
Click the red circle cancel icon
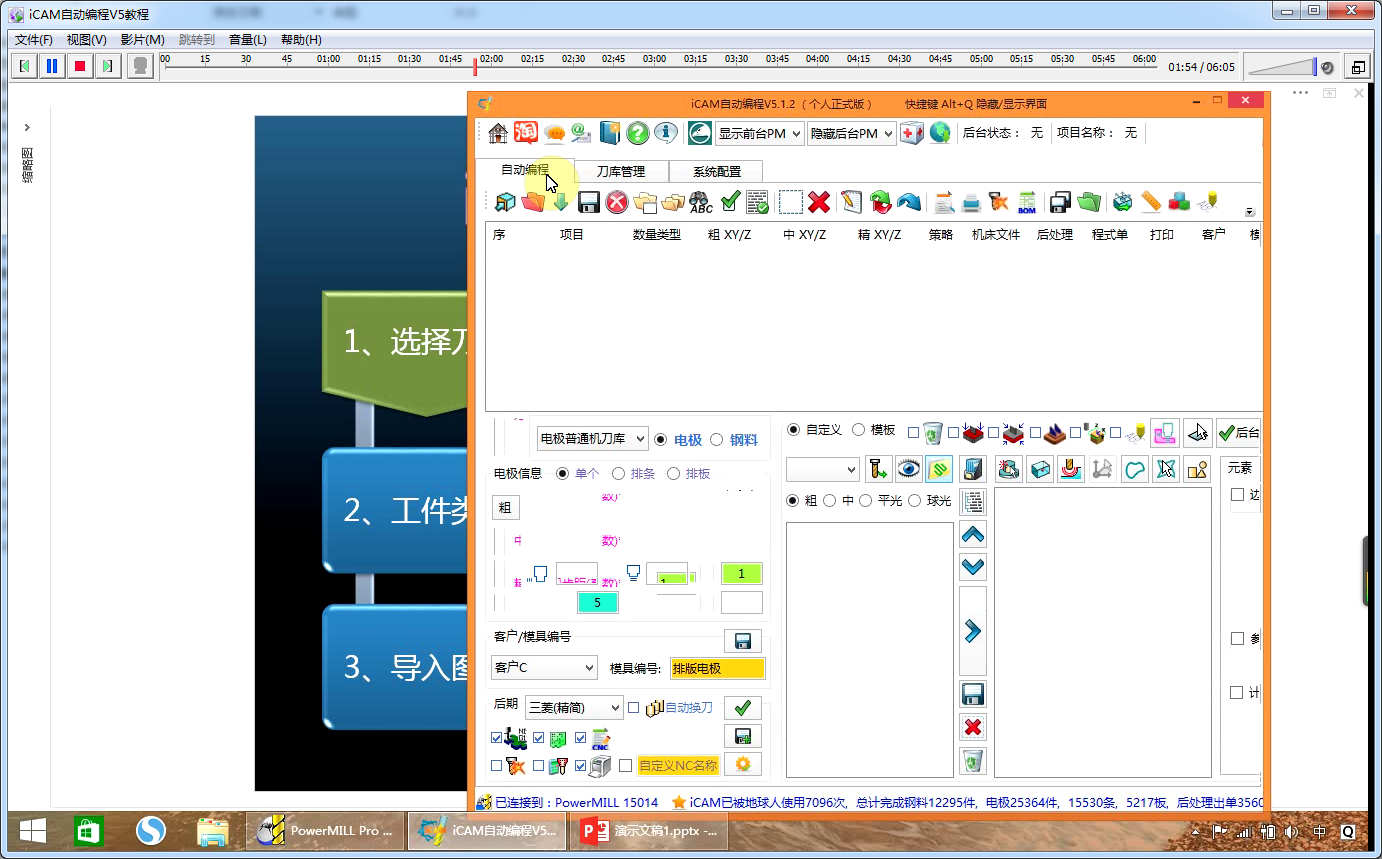(x=617, y=202)
